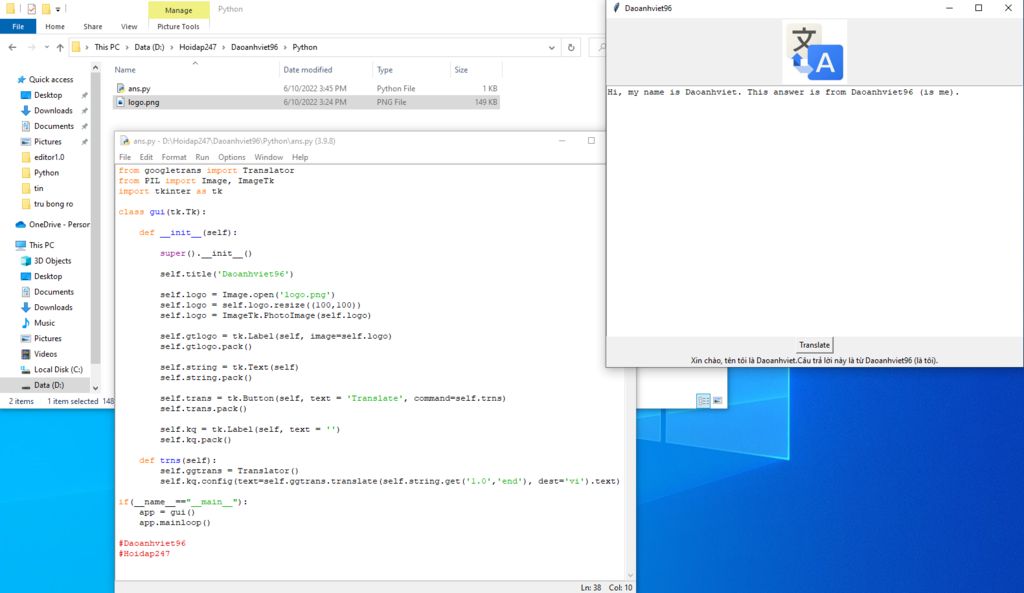Screen dimensions: 1024x593
Task: Switch Explorer to details view via status bar icon
Action: (703, 400)
